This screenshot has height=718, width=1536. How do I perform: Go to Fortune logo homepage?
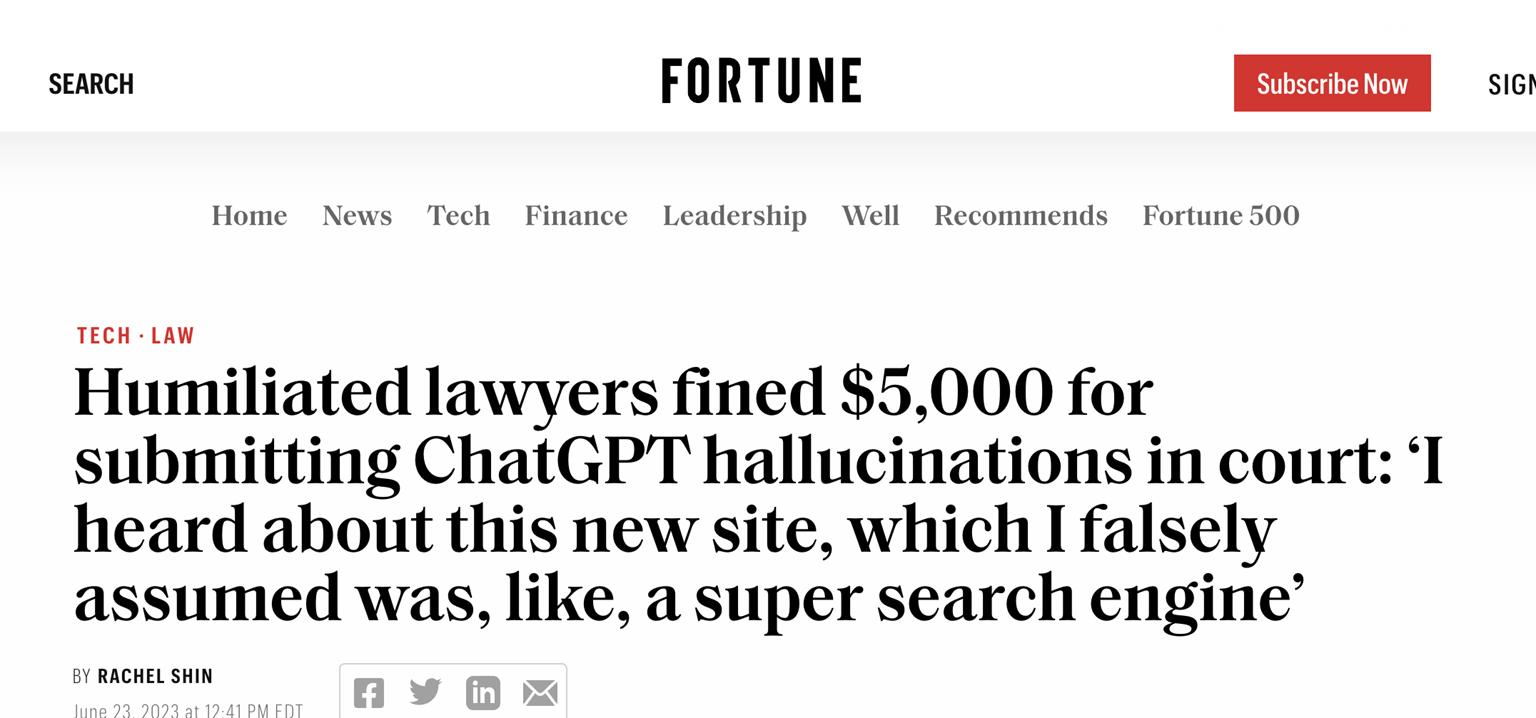click(761, 81)
